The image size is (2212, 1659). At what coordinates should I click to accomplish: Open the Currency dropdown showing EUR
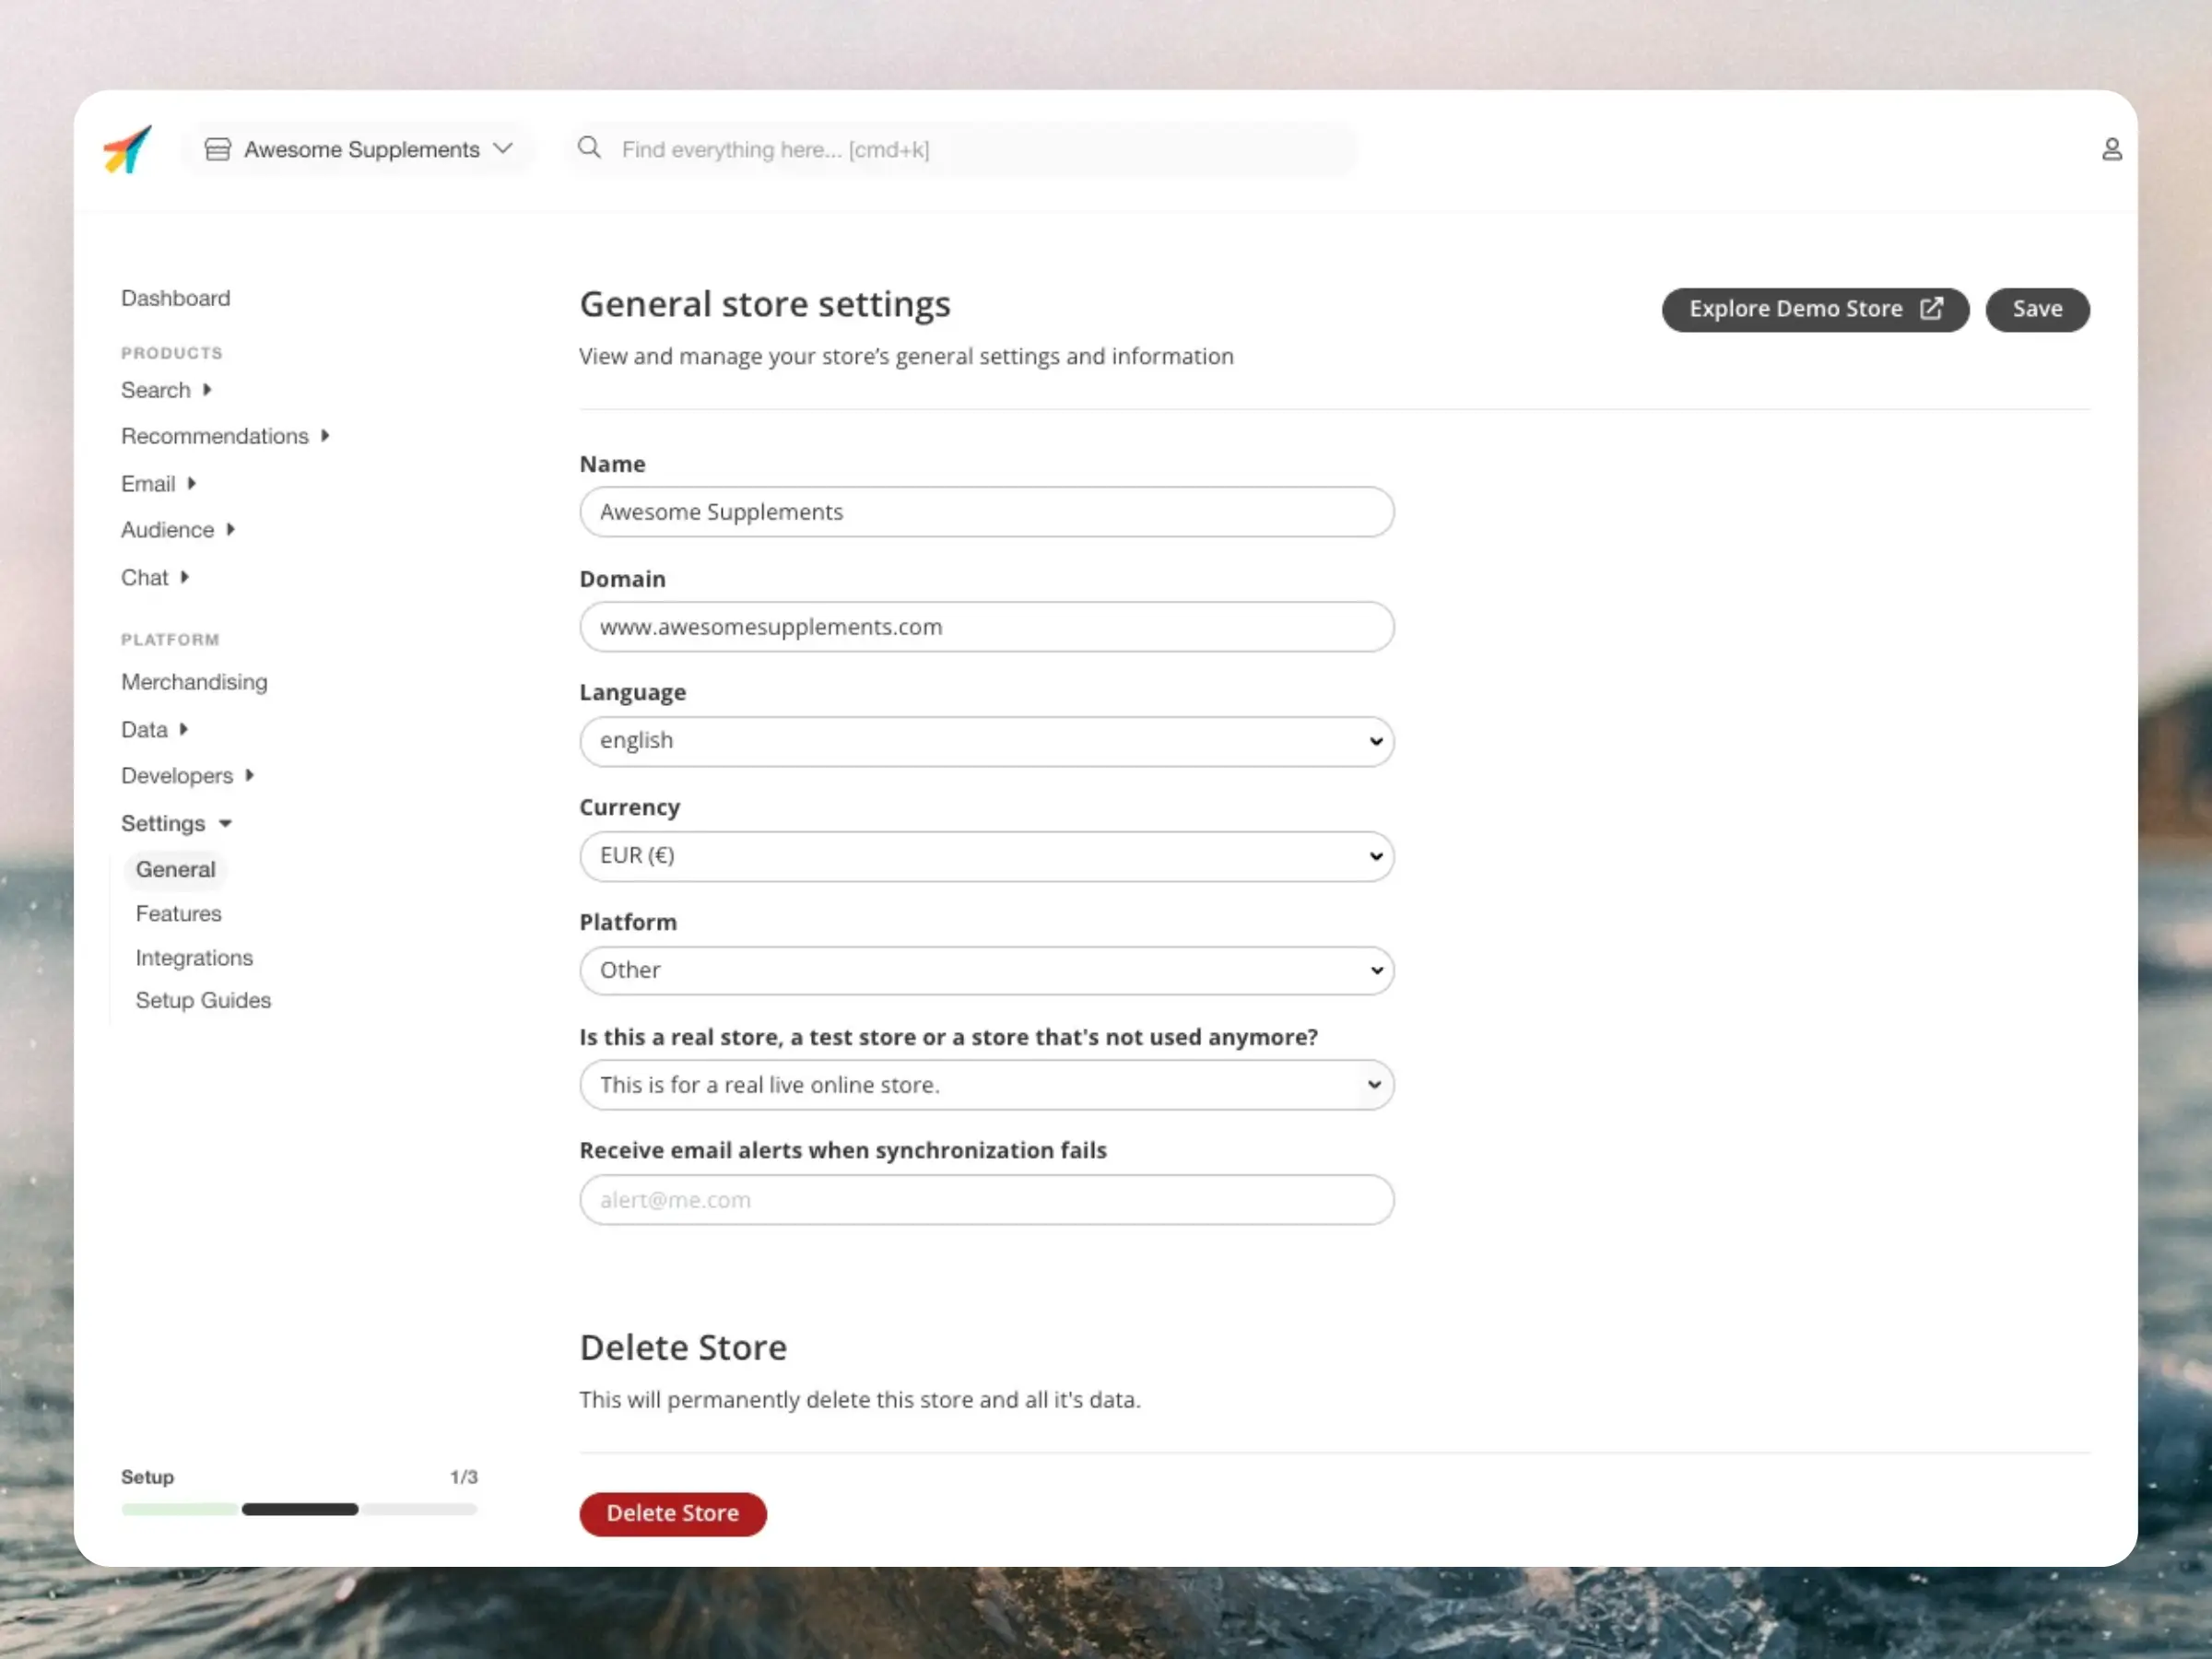(986, 856)
